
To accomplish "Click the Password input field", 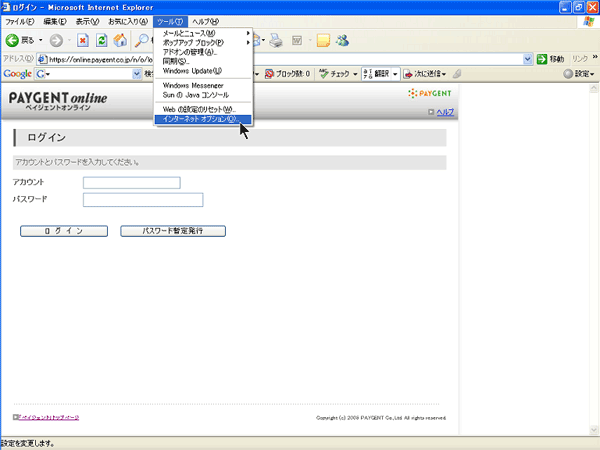I will (143, 200).
